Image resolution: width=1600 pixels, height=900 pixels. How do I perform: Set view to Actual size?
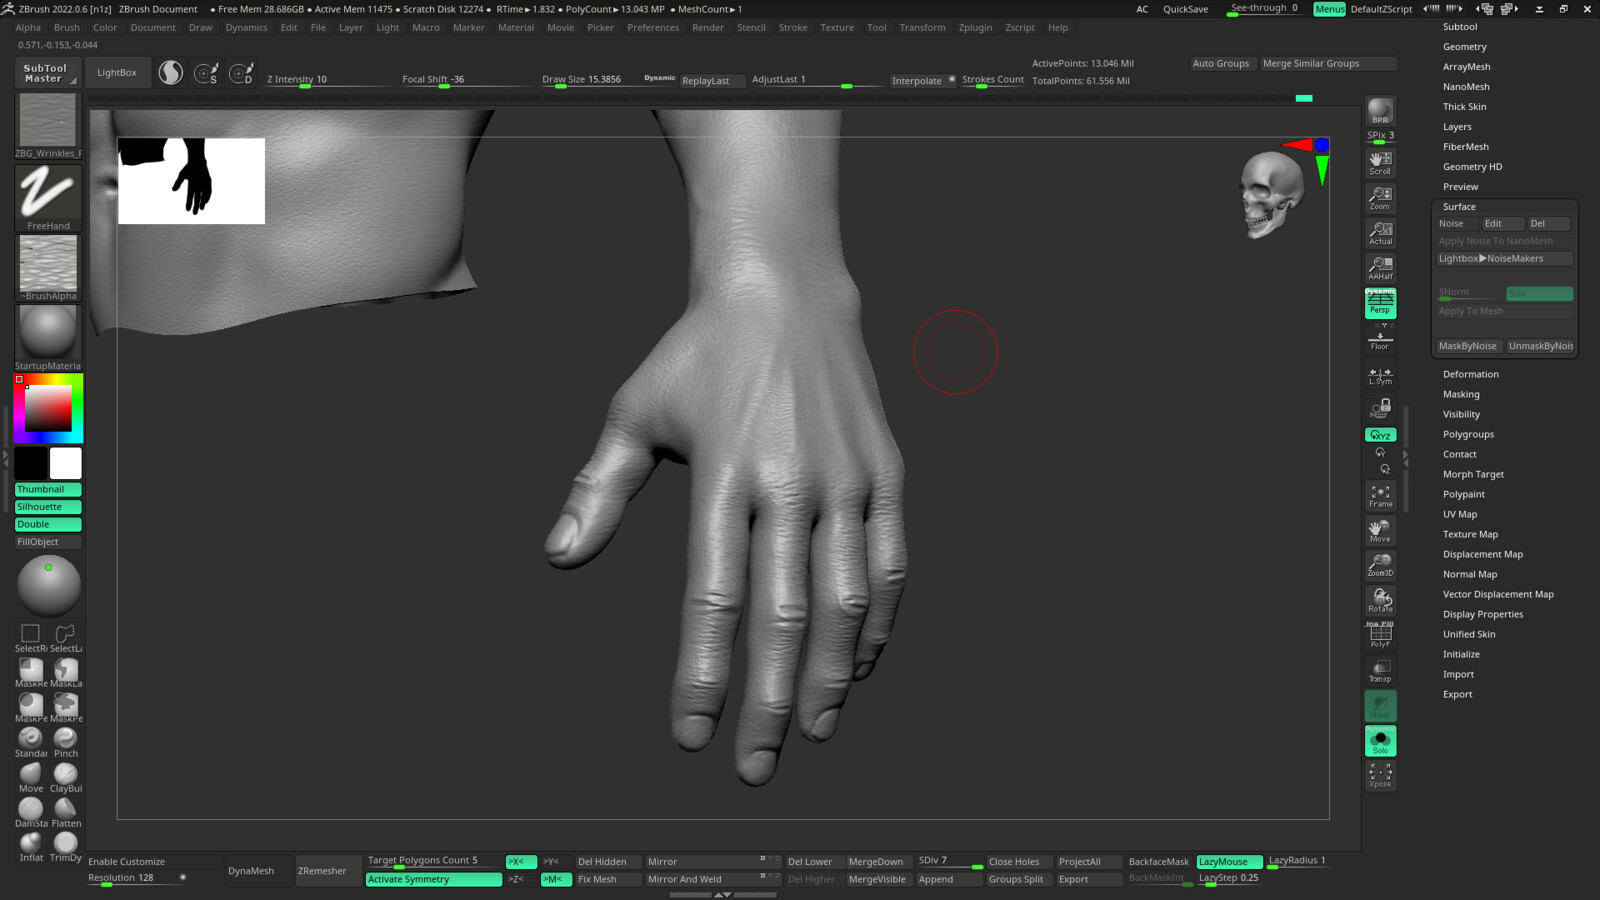(x=1380, y=232)
